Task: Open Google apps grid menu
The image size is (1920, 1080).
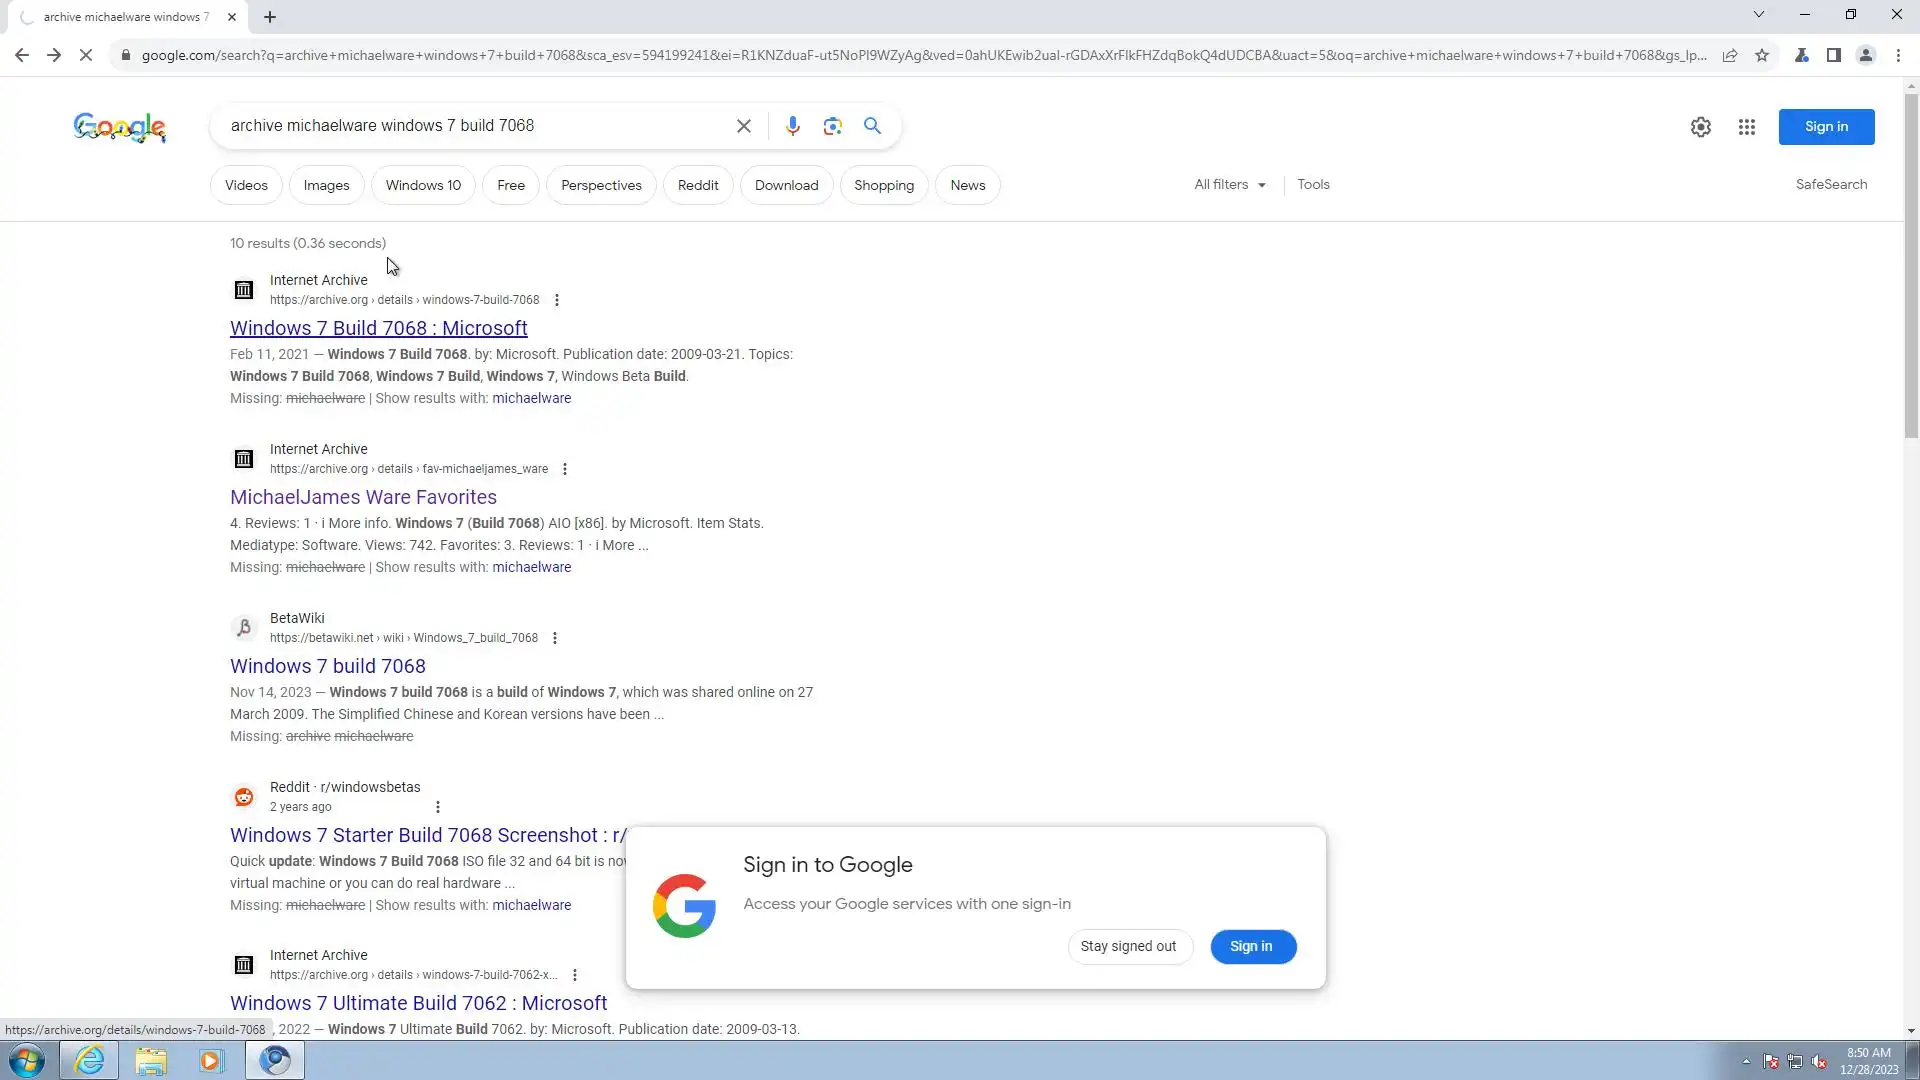Action: point(1746,127)
